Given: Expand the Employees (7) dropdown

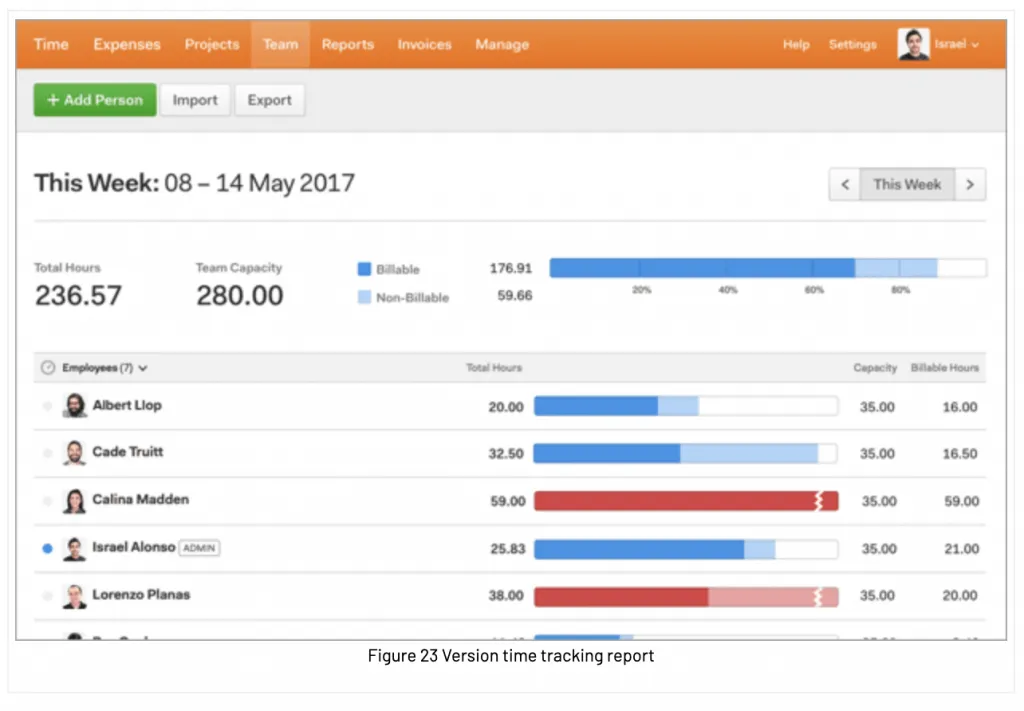Looking at the screenshot, I should click(x=104, y=368).
